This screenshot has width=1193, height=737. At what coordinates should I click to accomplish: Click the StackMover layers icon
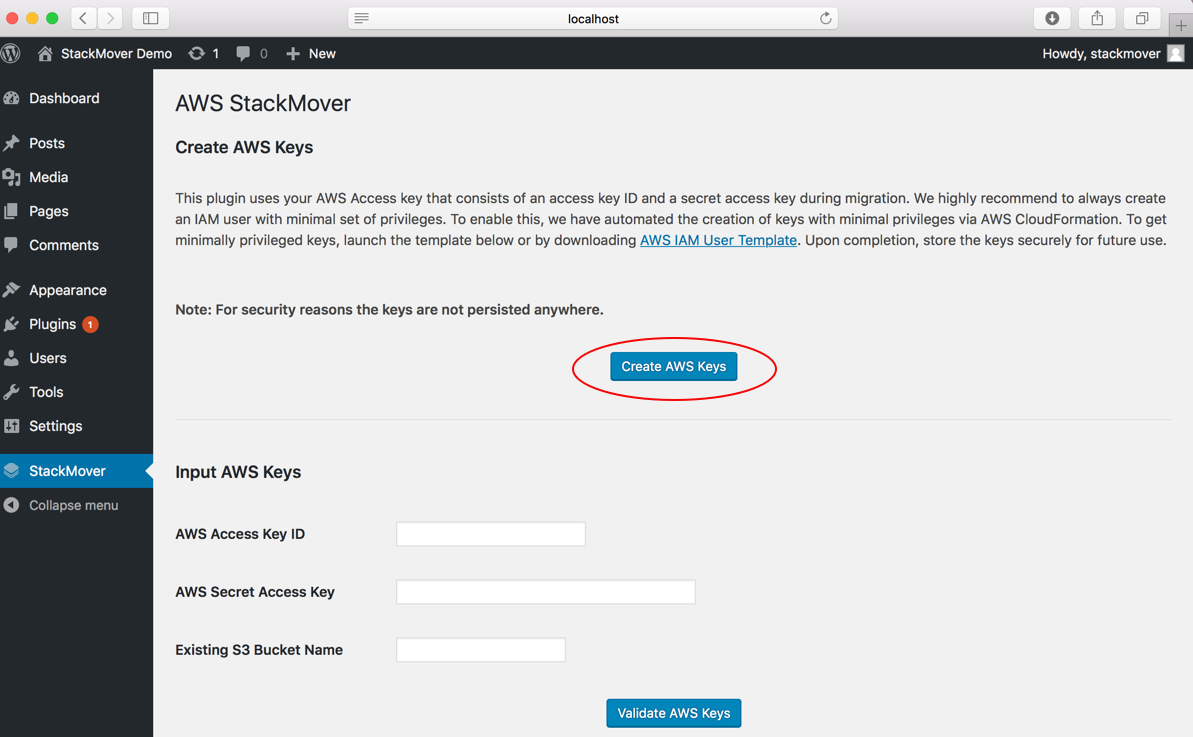point(11,471)
